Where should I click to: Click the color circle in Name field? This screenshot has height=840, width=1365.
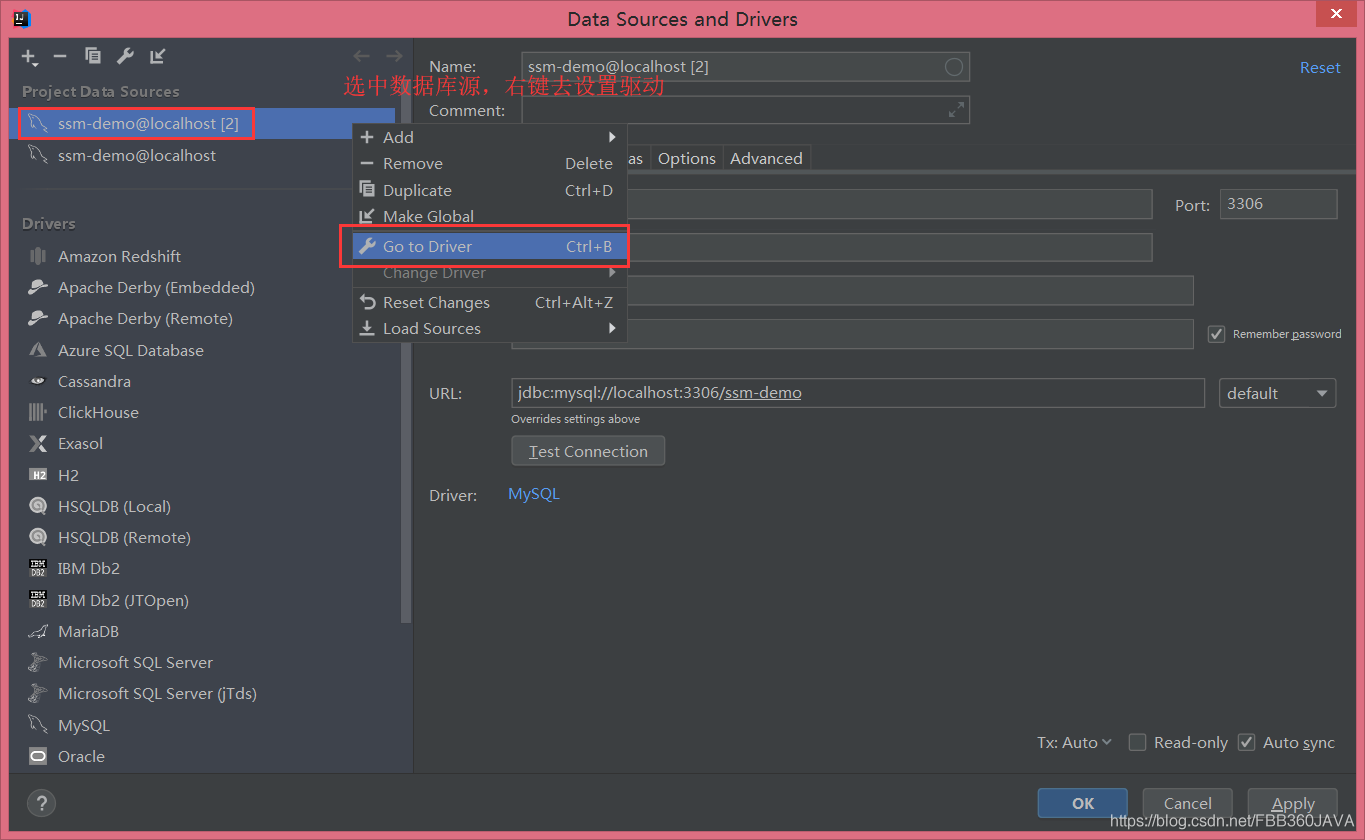coord(954,67)
